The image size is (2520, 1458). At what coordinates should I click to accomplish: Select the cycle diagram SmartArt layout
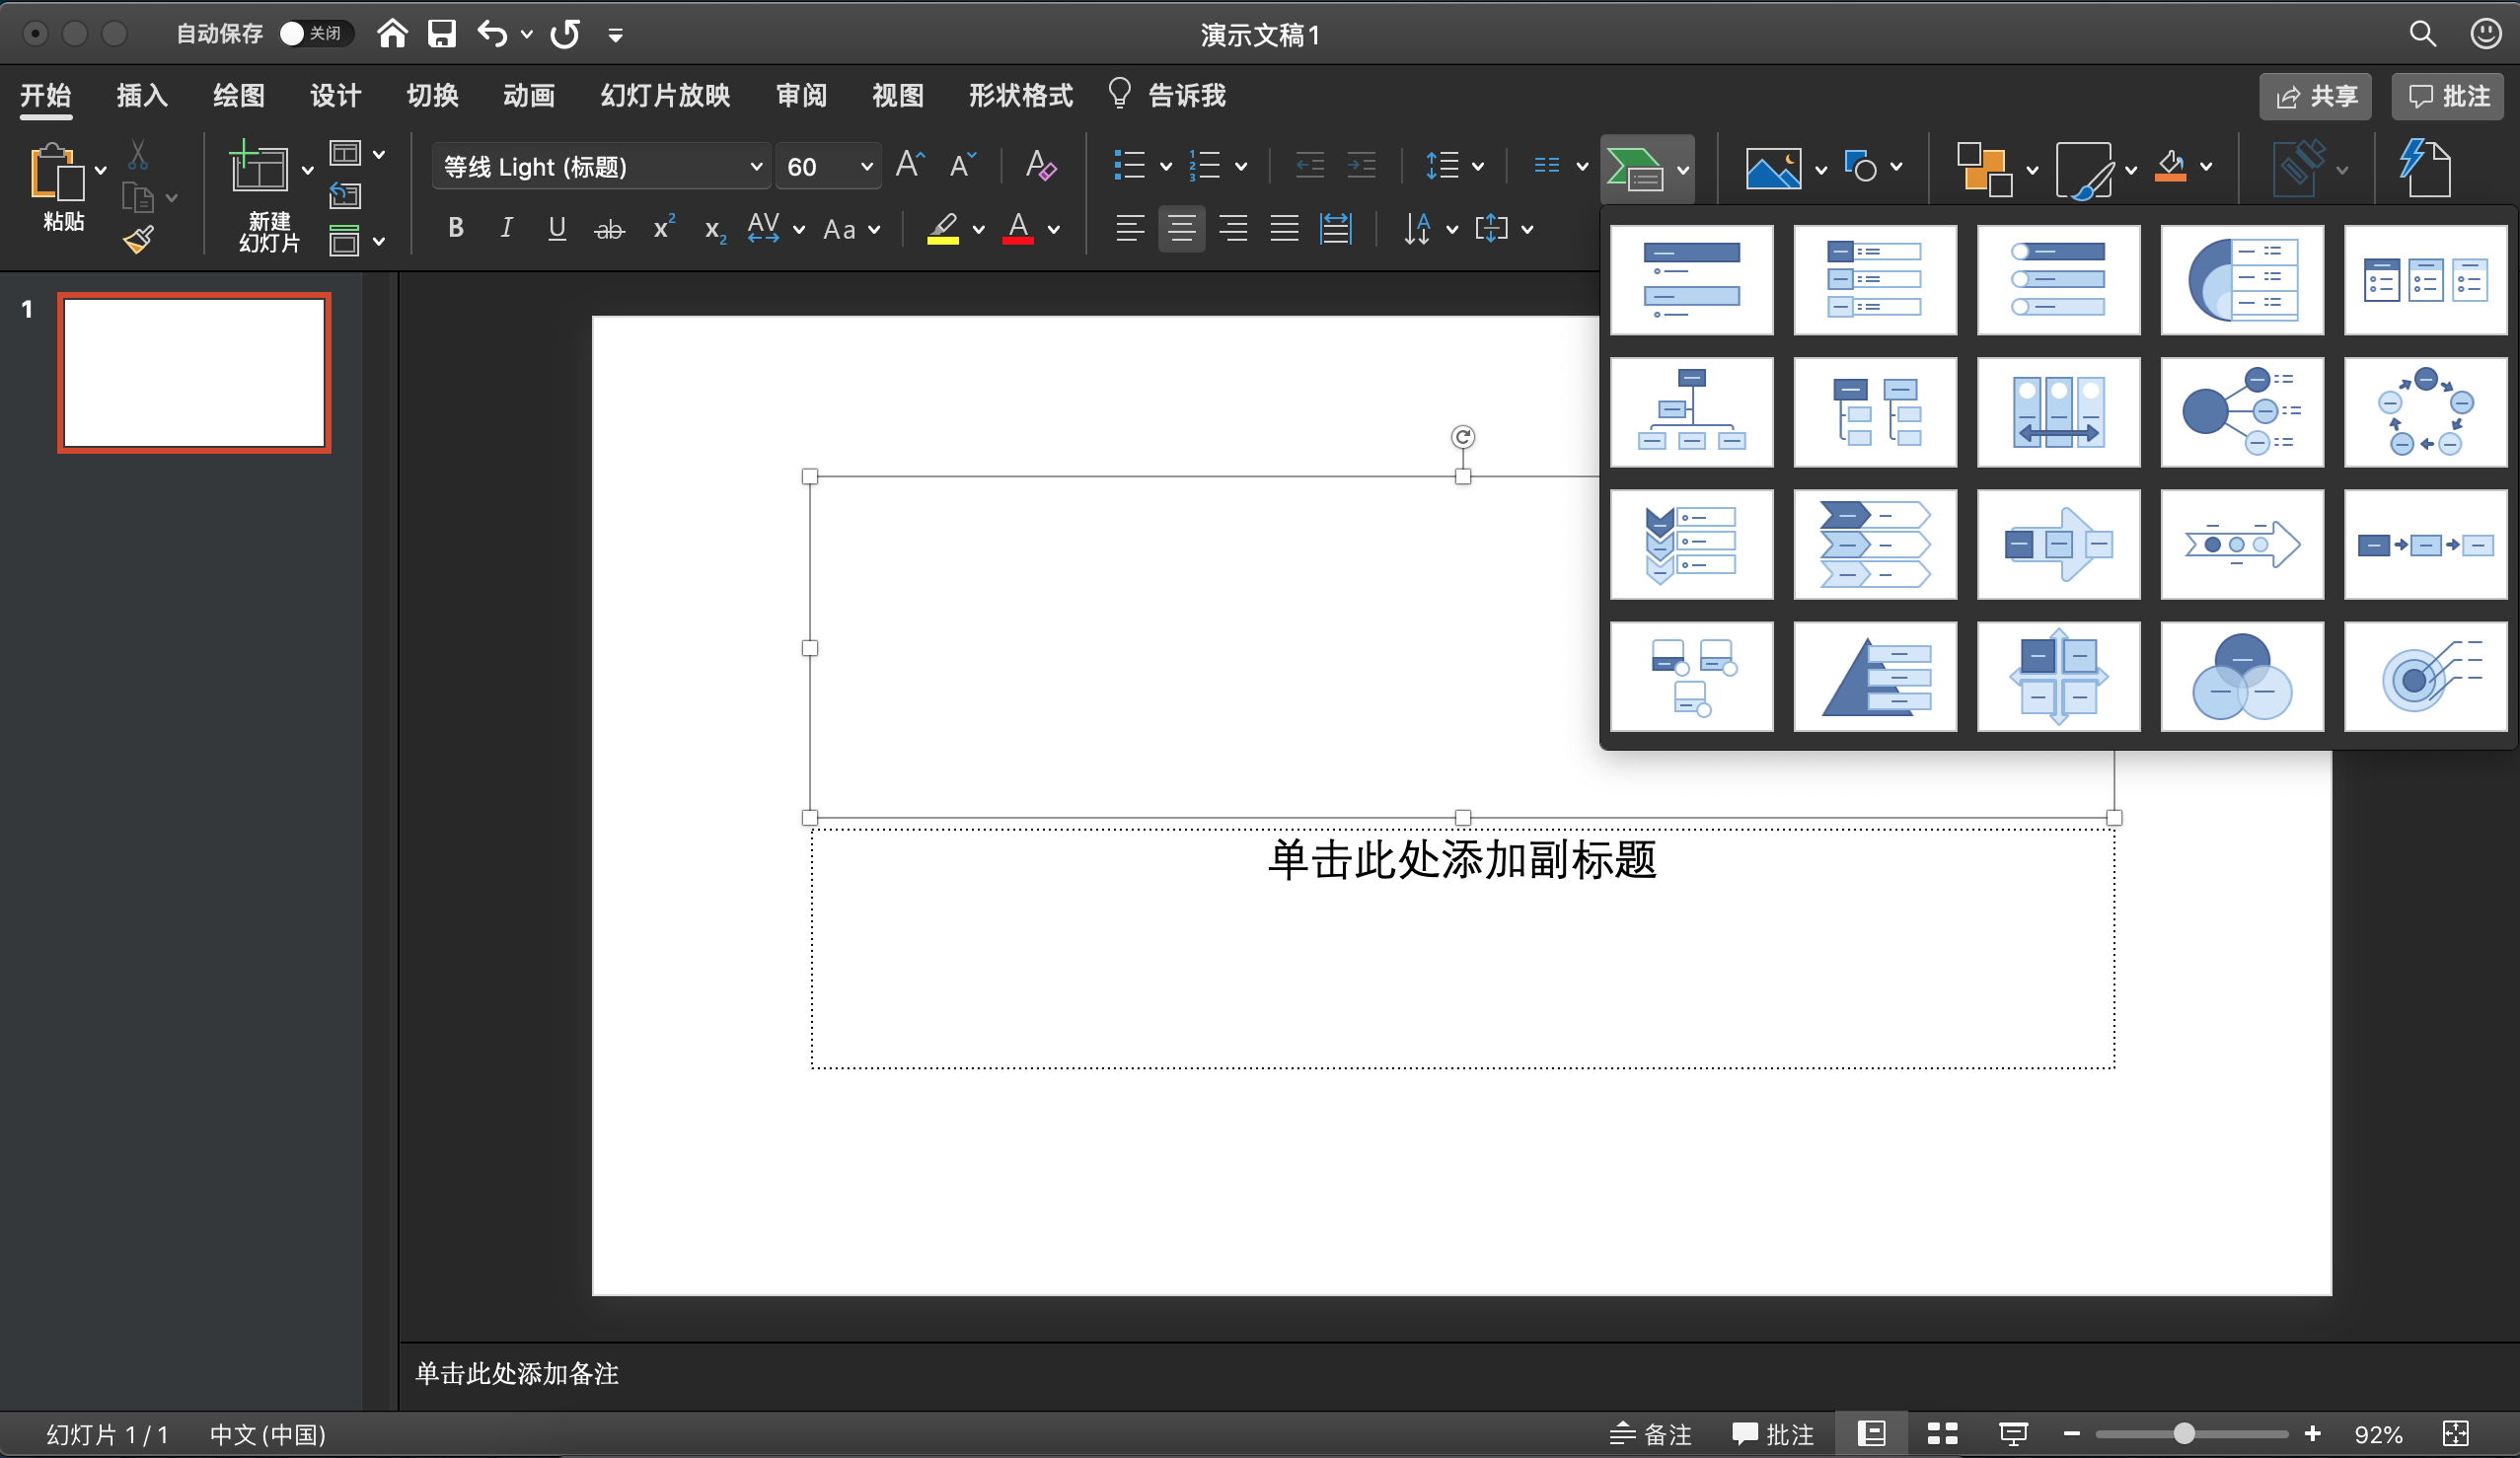click(x=2425, y=412)
